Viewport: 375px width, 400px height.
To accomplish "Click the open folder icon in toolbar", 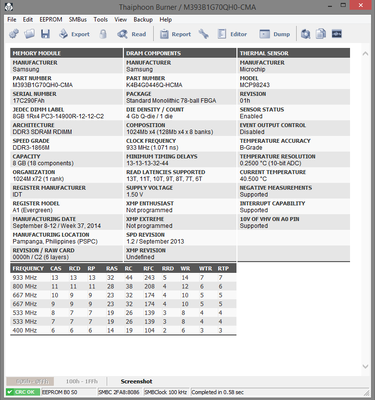I will coord(29,34).
